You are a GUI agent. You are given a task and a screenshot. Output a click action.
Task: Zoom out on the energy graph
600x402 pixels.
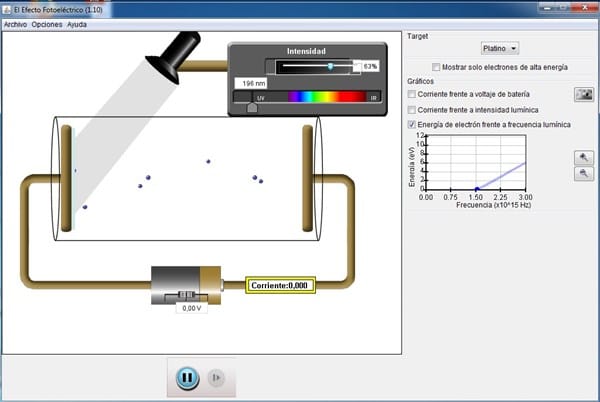(584, 173)
